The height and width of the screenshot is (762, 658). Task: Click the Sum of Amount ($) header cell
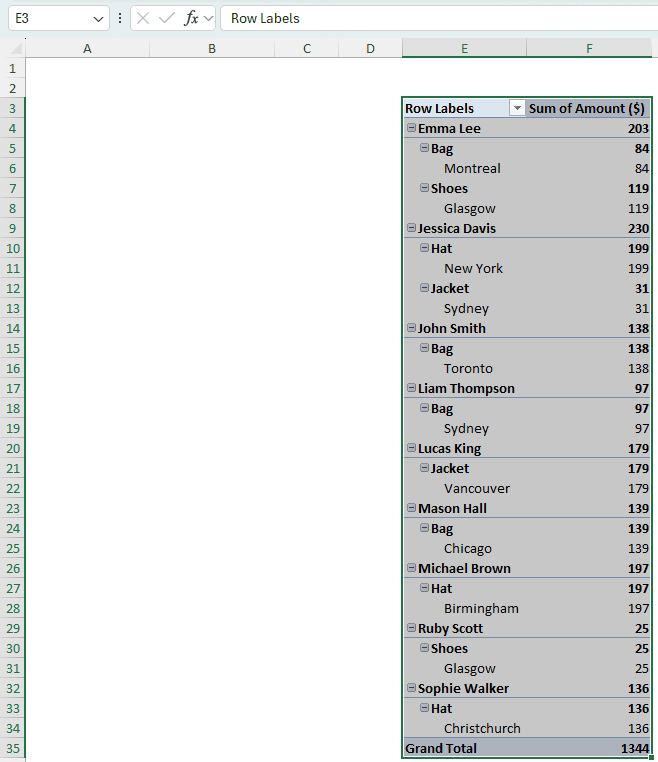[x=588, y=108]
